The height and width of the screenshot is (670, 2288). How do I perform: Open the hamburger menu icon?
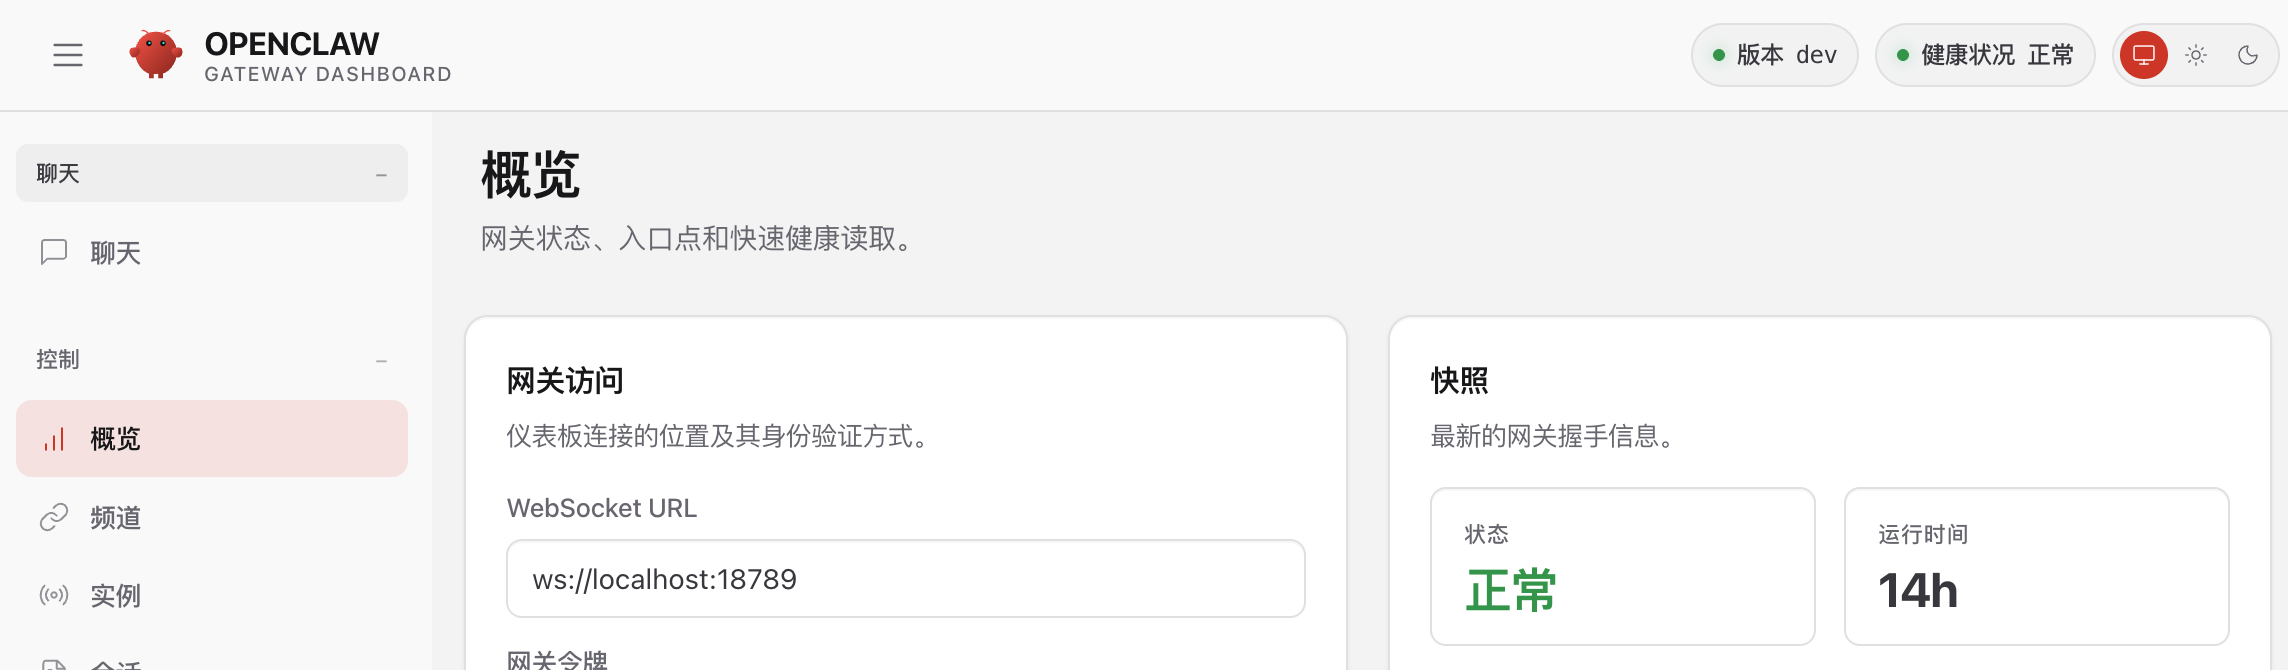click(x=67, y=55)
